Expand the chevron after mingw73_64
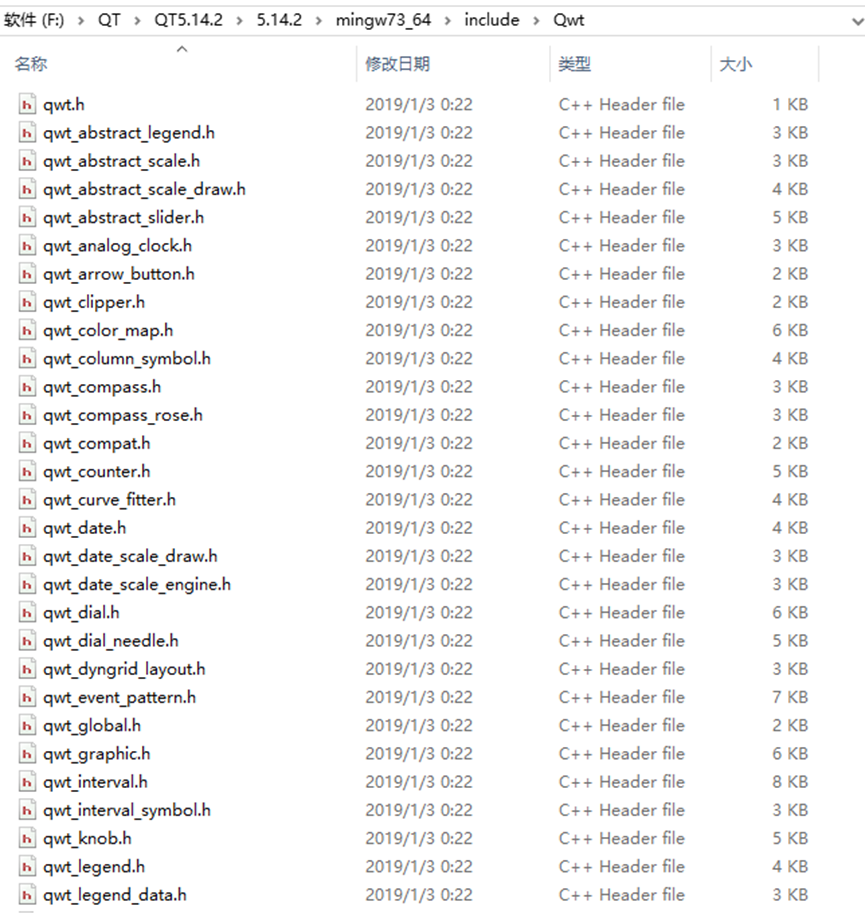Image resolution: width=865 pixels, height=918 pixels. 447,20
